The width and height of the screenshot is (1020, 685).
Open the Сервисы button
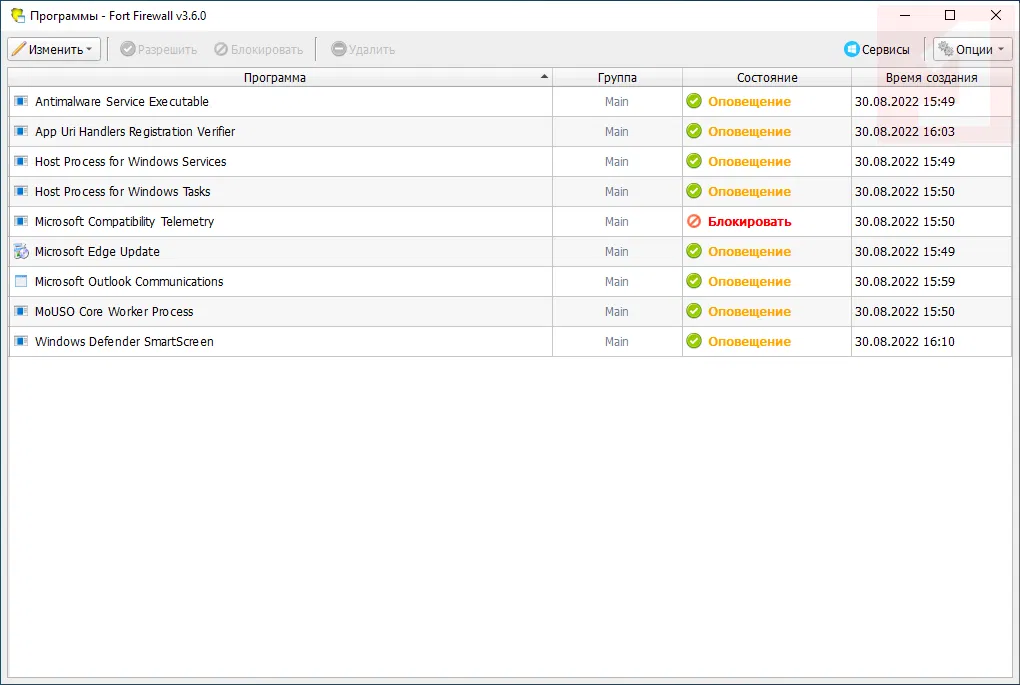pos(877,49)
